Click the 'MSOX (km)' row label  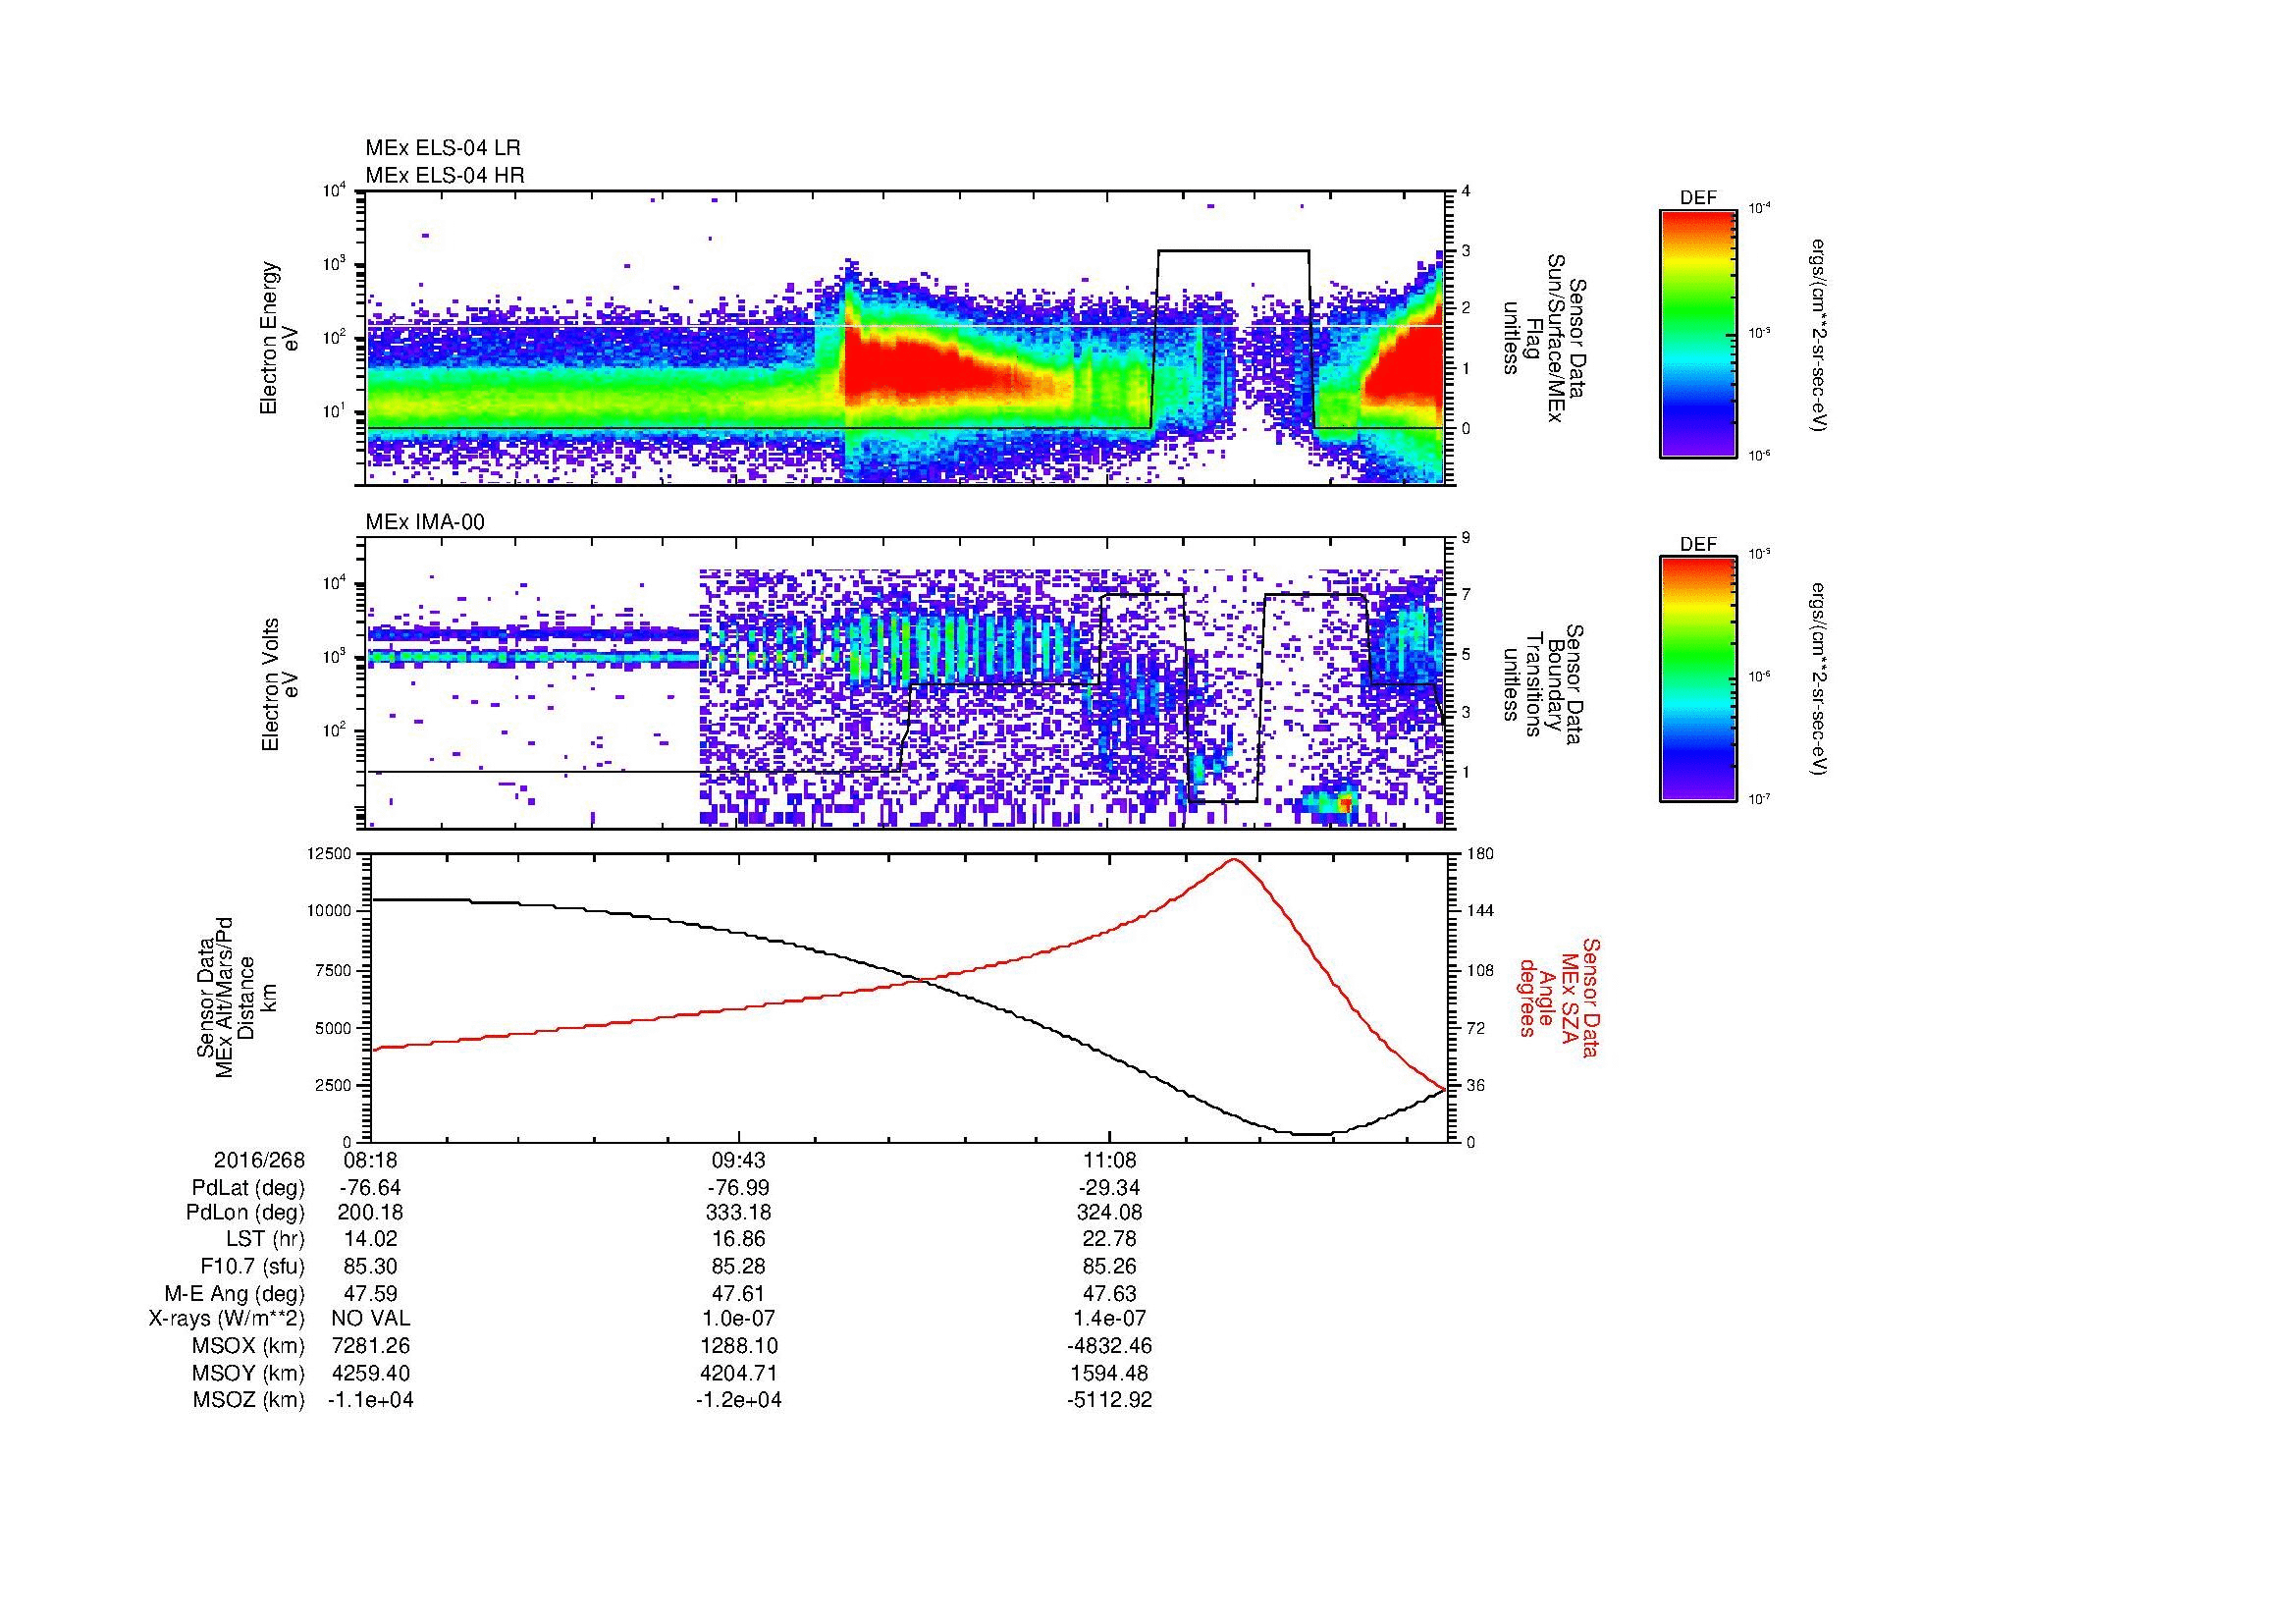249,1346
